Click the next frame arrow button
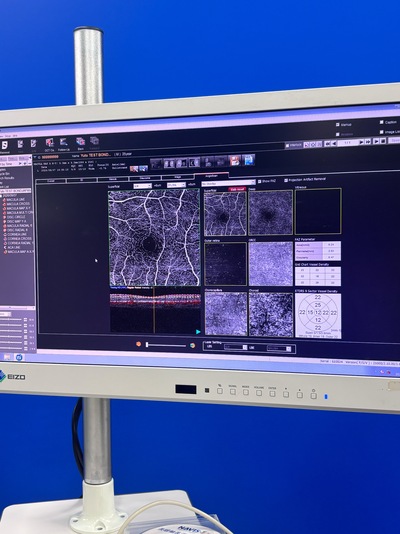Viewport: 400px width, 534px height. click(362, 142)
